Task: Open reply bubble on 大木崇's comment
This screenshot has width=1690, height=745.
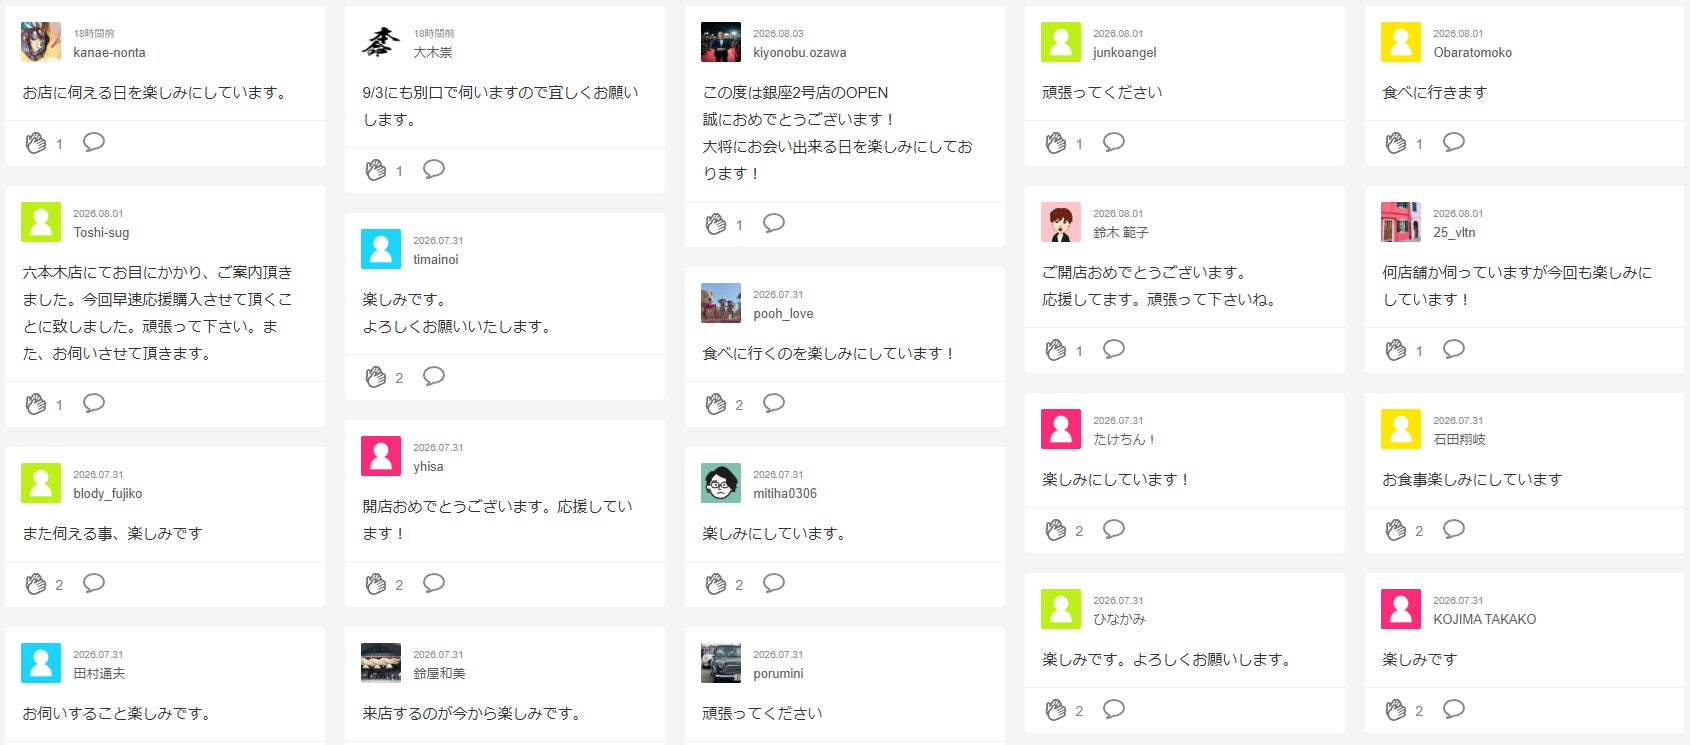Action: point(434,169)
